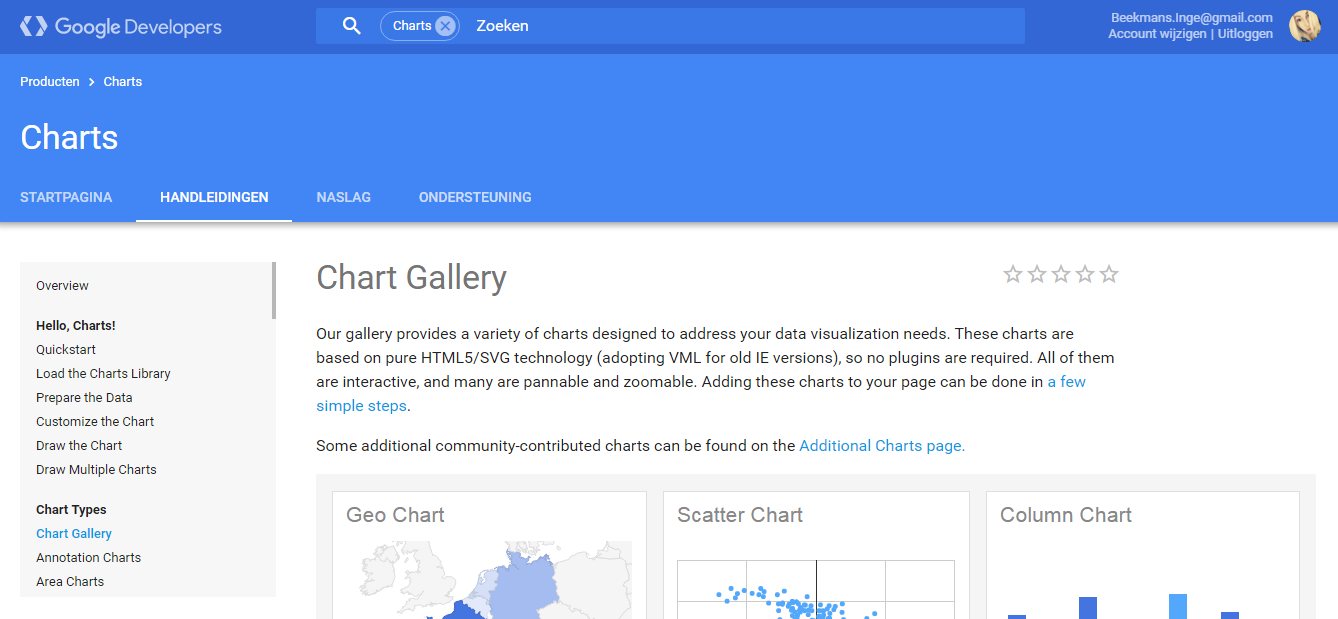Image resolution: width=1338 pixels, height=619 pixels.
Task: Rate the page five stars
Action: (x=1109, y=274)
